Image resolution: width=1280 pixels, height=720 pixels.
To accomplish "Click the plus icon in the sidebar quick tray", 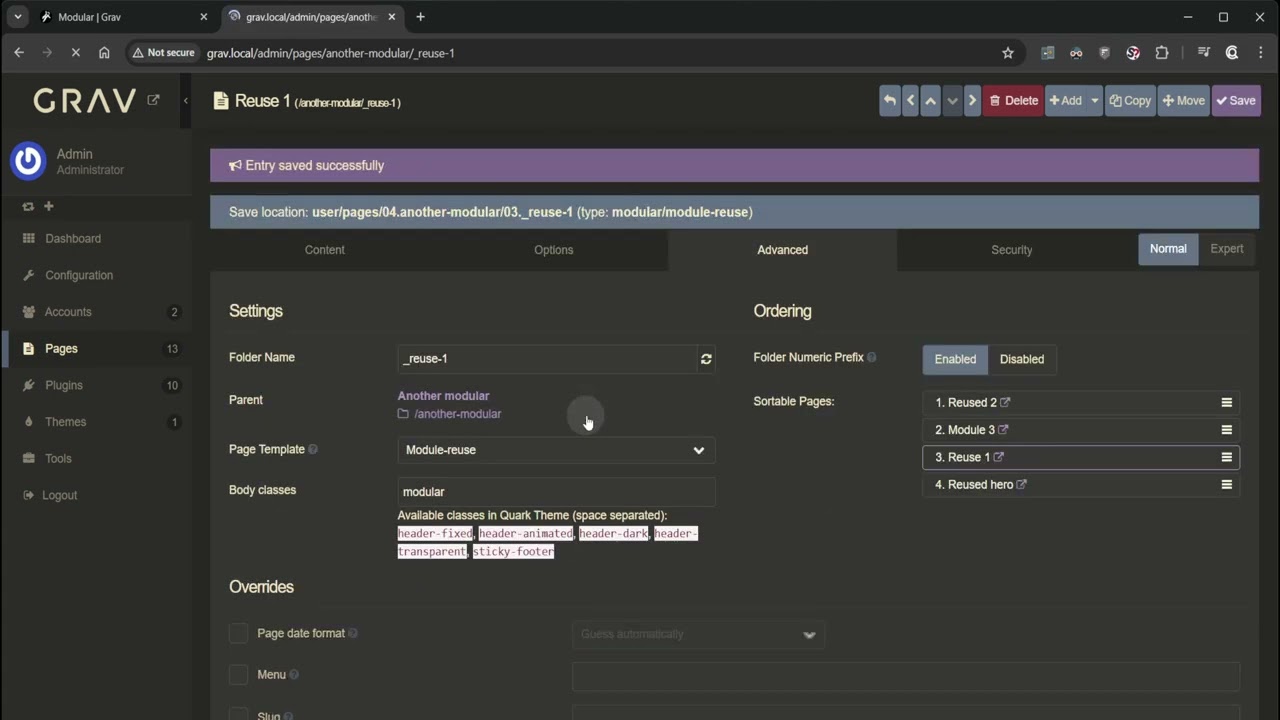I will tap(48, 206).
